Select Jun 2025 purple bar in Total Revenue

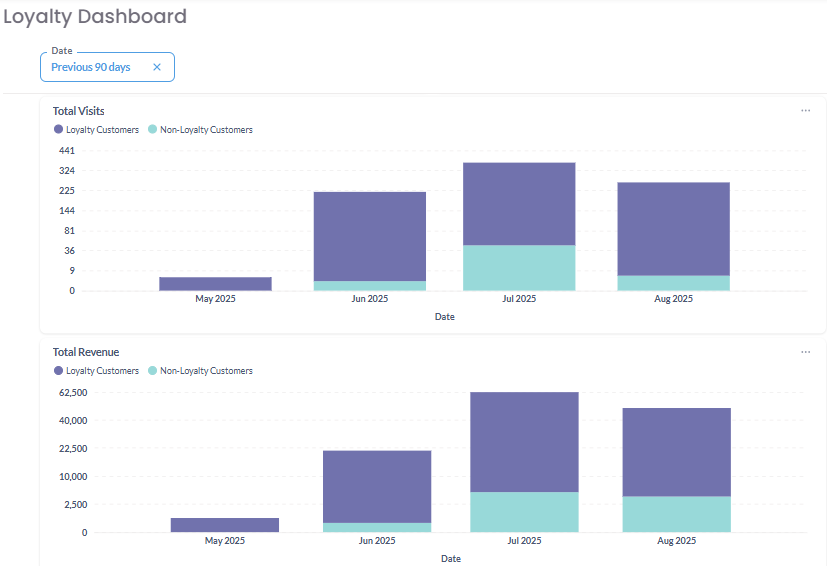(x=377, y=486)
